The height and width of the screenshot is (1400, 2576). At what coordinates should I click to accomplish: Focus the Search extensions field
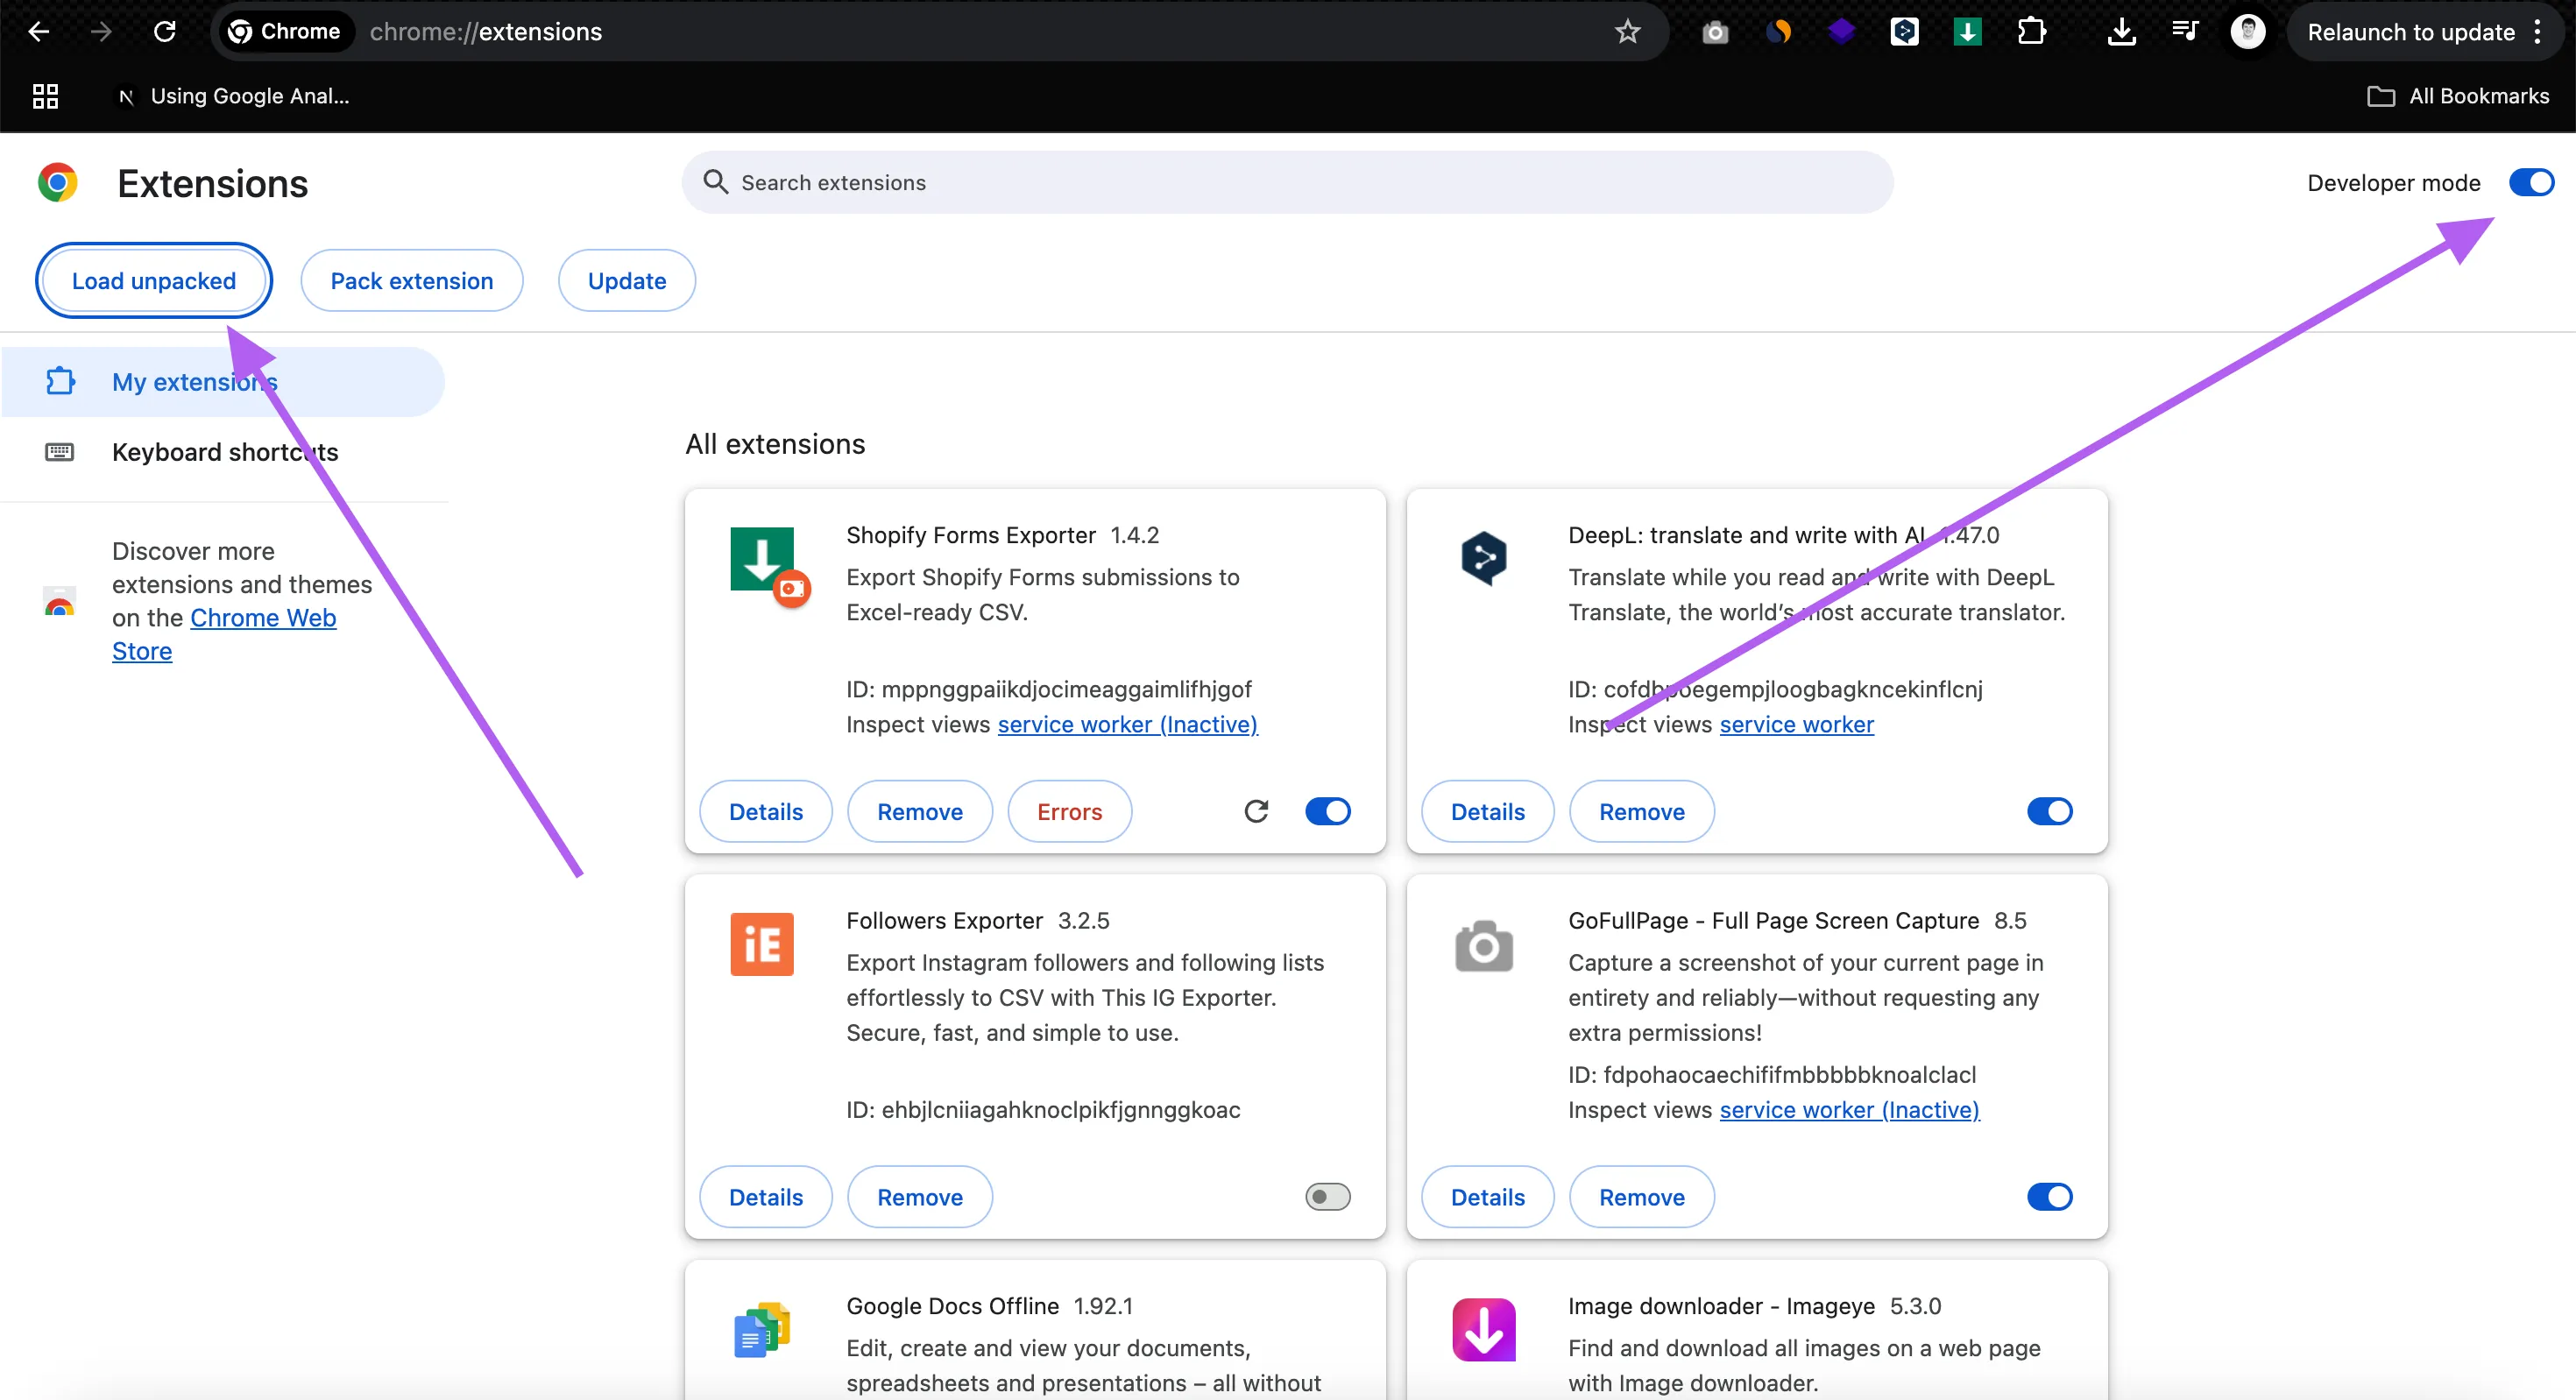point(1288,182)
